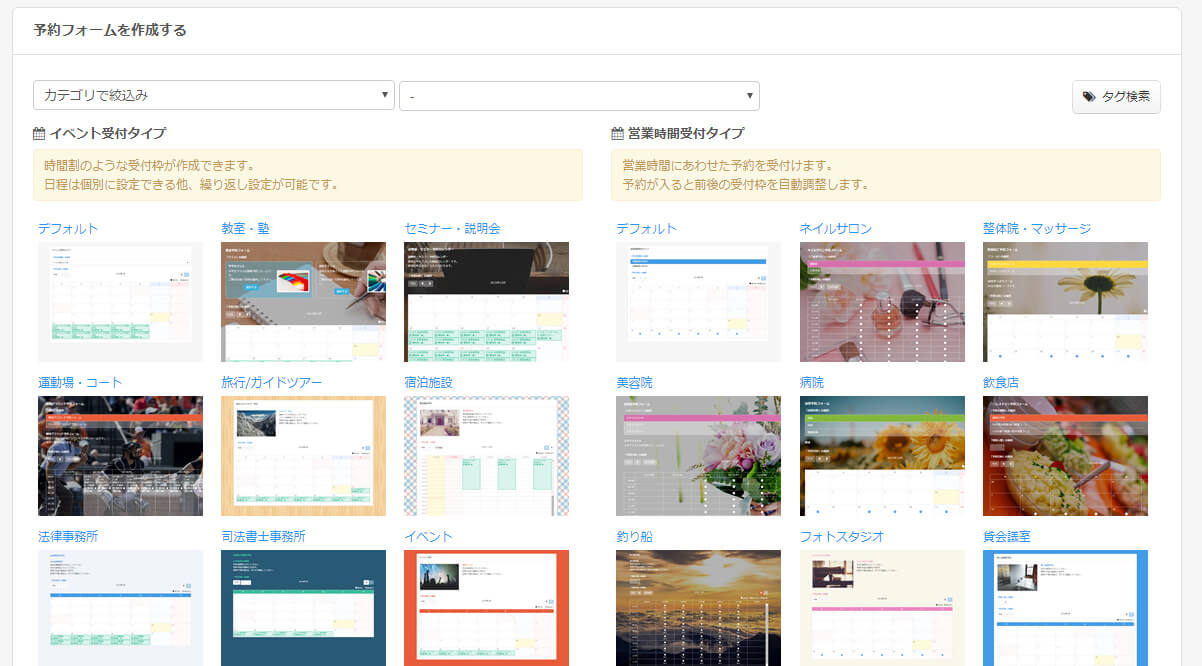This screenshot has height=666, width=1202.
Task: Choose the 旅行/ガイドツアー template preview
Action: click(x=303, y=455)
